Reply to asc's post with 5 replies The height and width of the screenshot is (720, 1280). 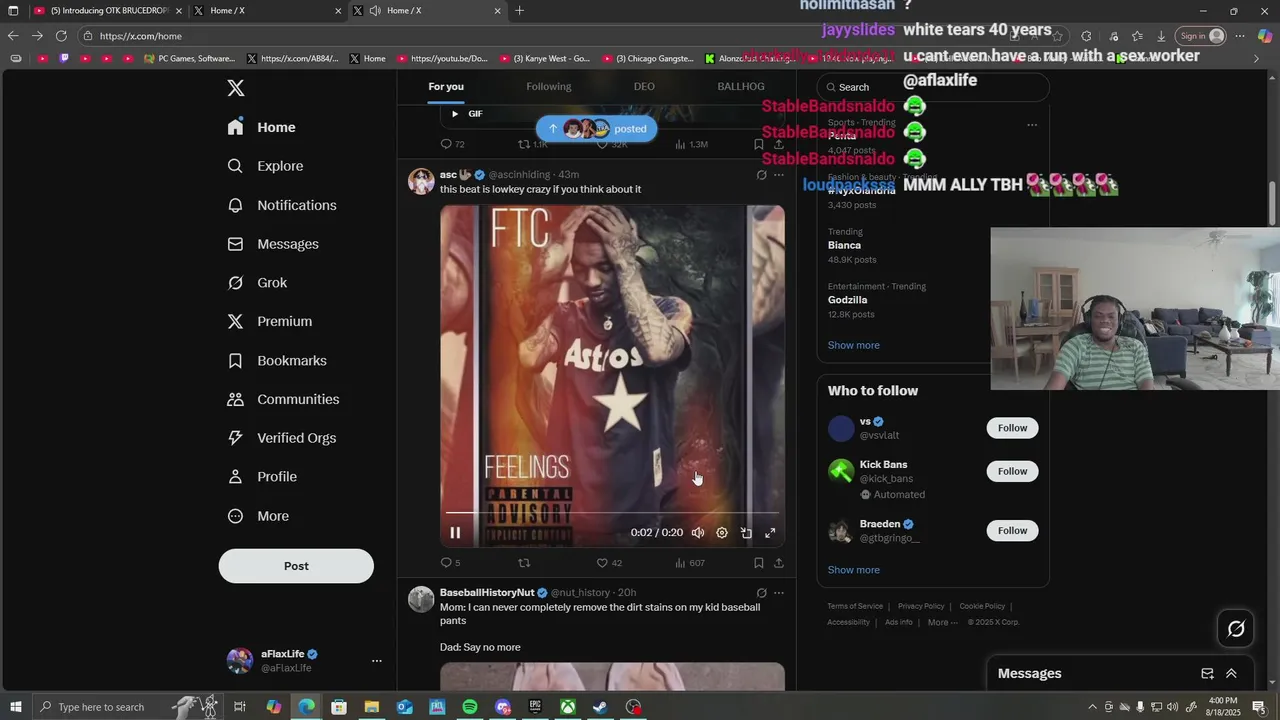451,563
